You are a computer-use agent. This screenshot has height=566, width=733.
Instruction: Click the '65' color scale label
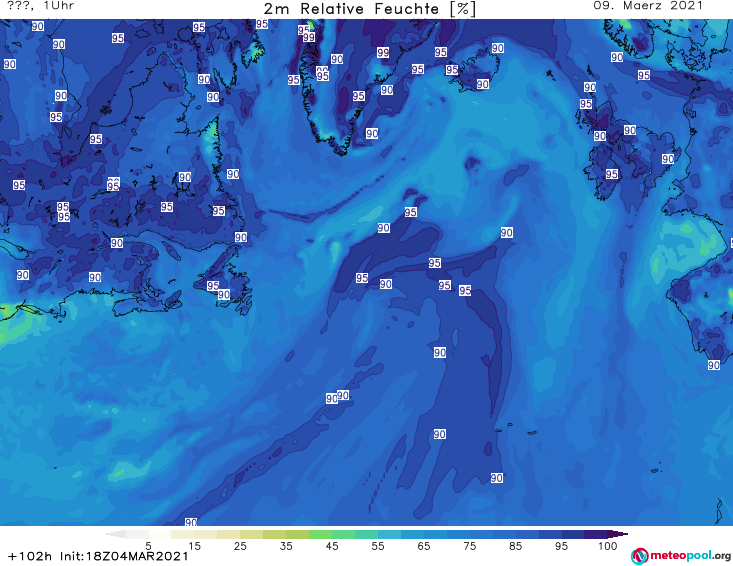click(424, 546)
